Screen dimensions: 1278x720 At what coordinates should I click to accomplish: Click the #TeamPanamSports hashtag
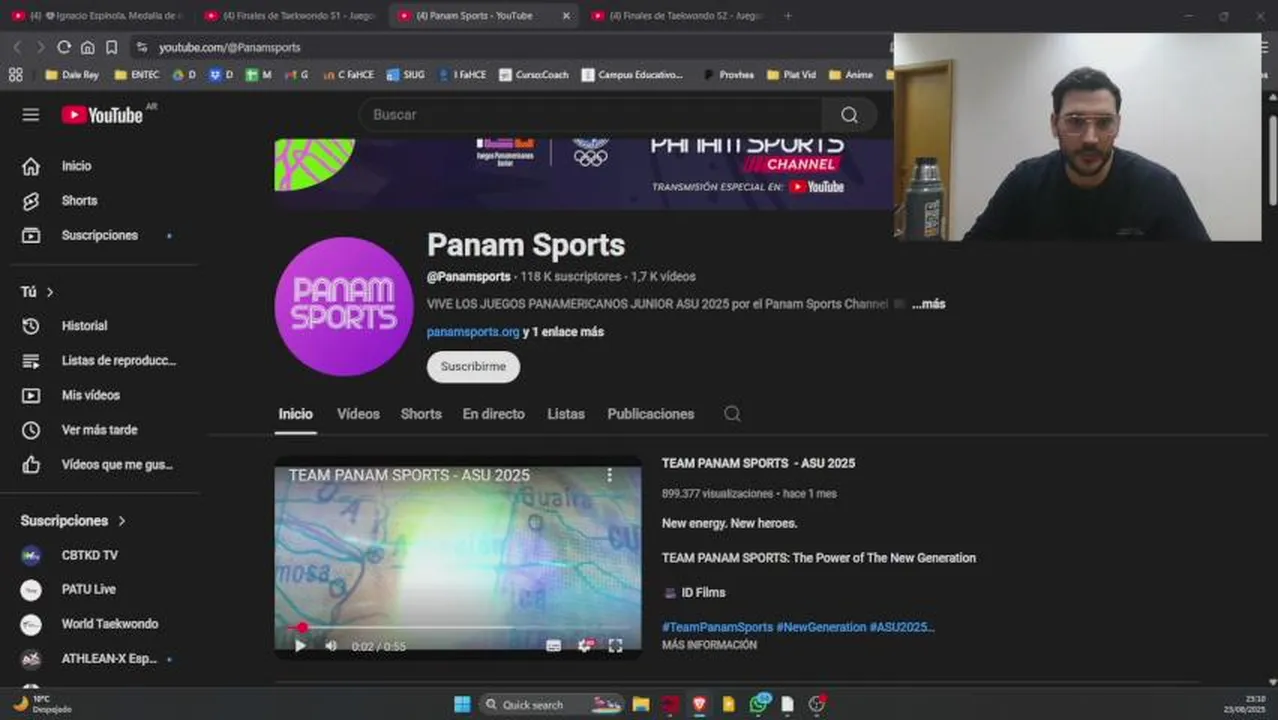coord(717,628)
